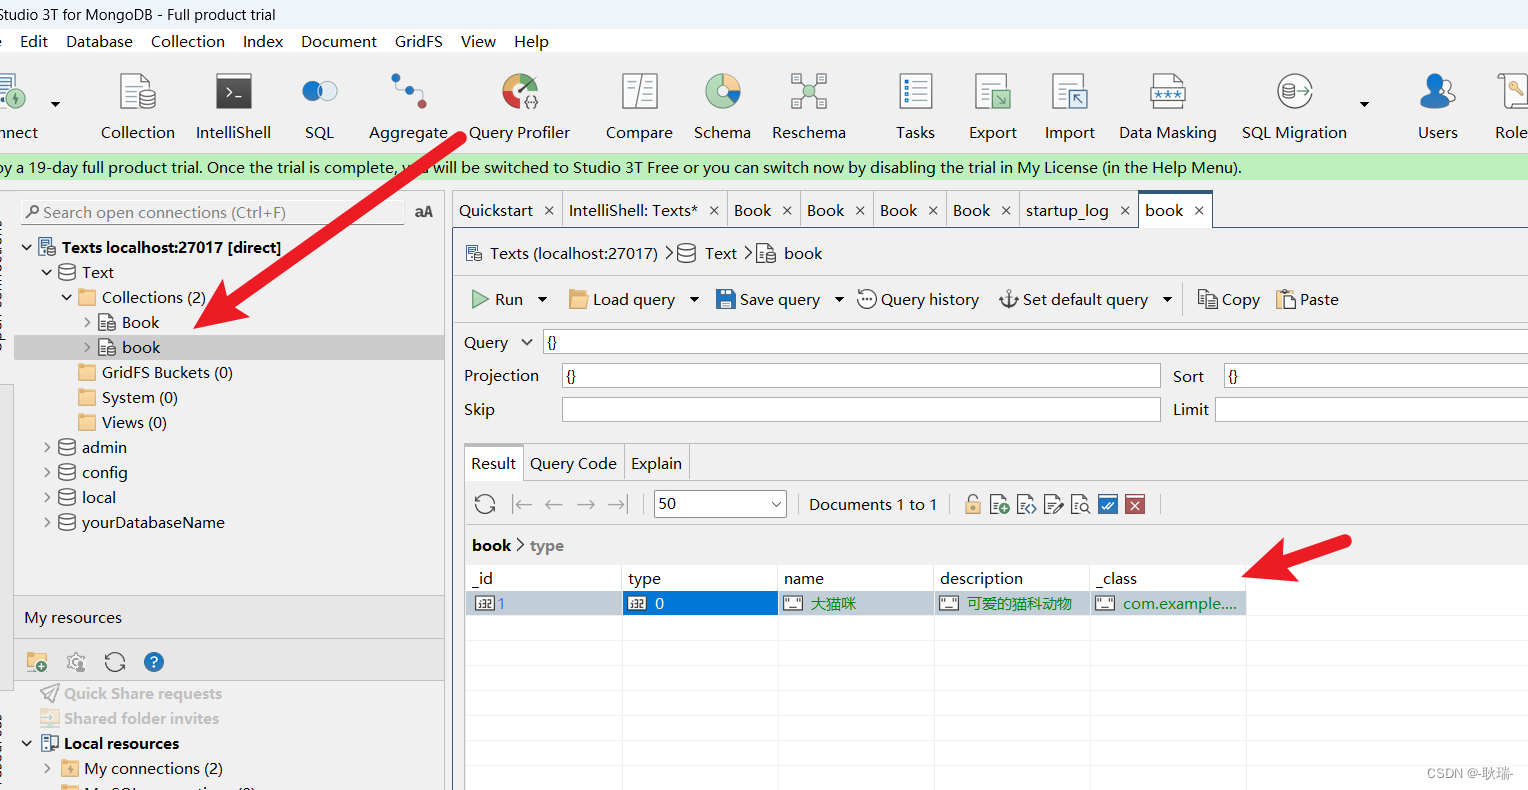This screenshot has width=1528, height=790.
Task: Open the Run dropdown arrow
Action: click(x=543, y=299)
